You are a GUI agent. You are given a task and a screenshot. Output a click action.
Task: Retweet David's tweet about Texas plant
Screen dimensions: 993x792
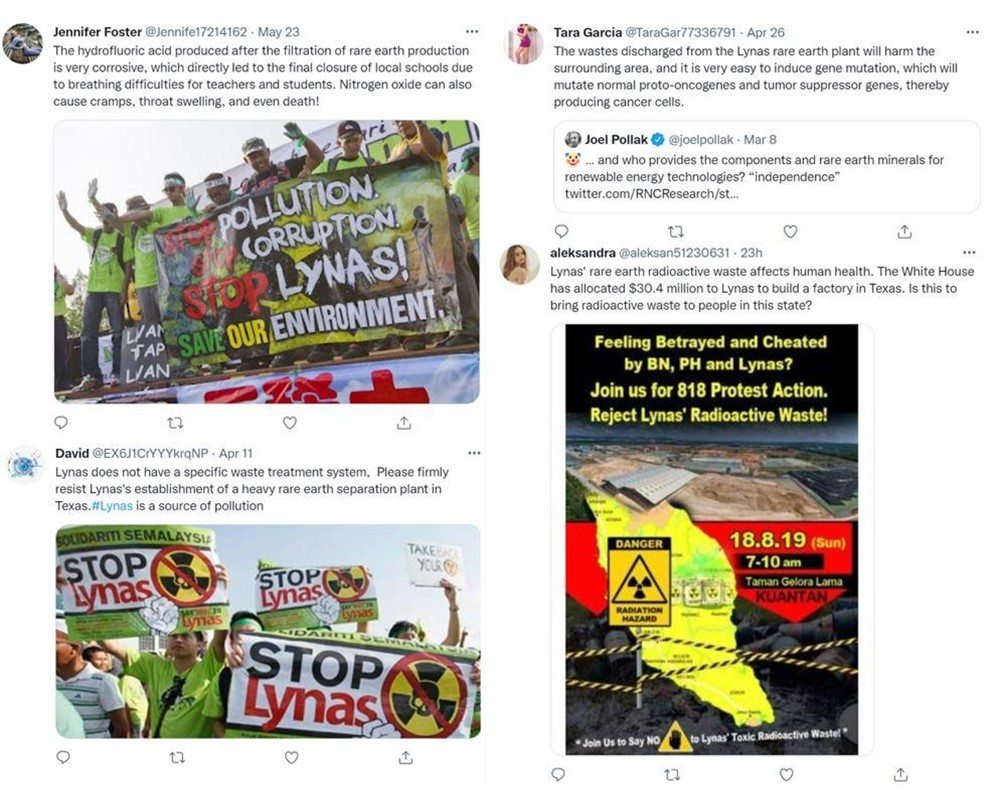coord(177,757)
